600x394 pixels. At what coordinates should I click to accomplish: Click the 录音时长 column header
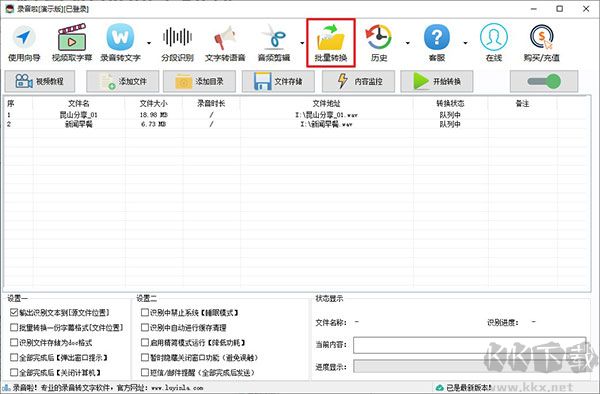[x=211, y=103]
